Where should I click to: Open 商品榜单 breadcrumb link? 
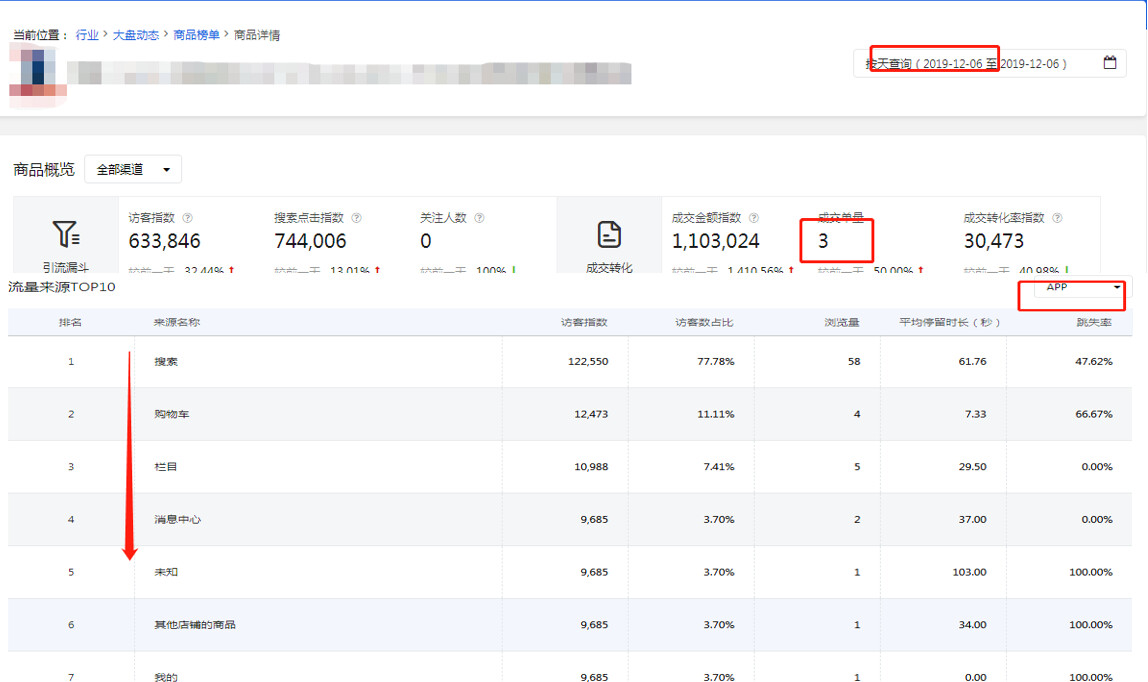coord(196,35)
